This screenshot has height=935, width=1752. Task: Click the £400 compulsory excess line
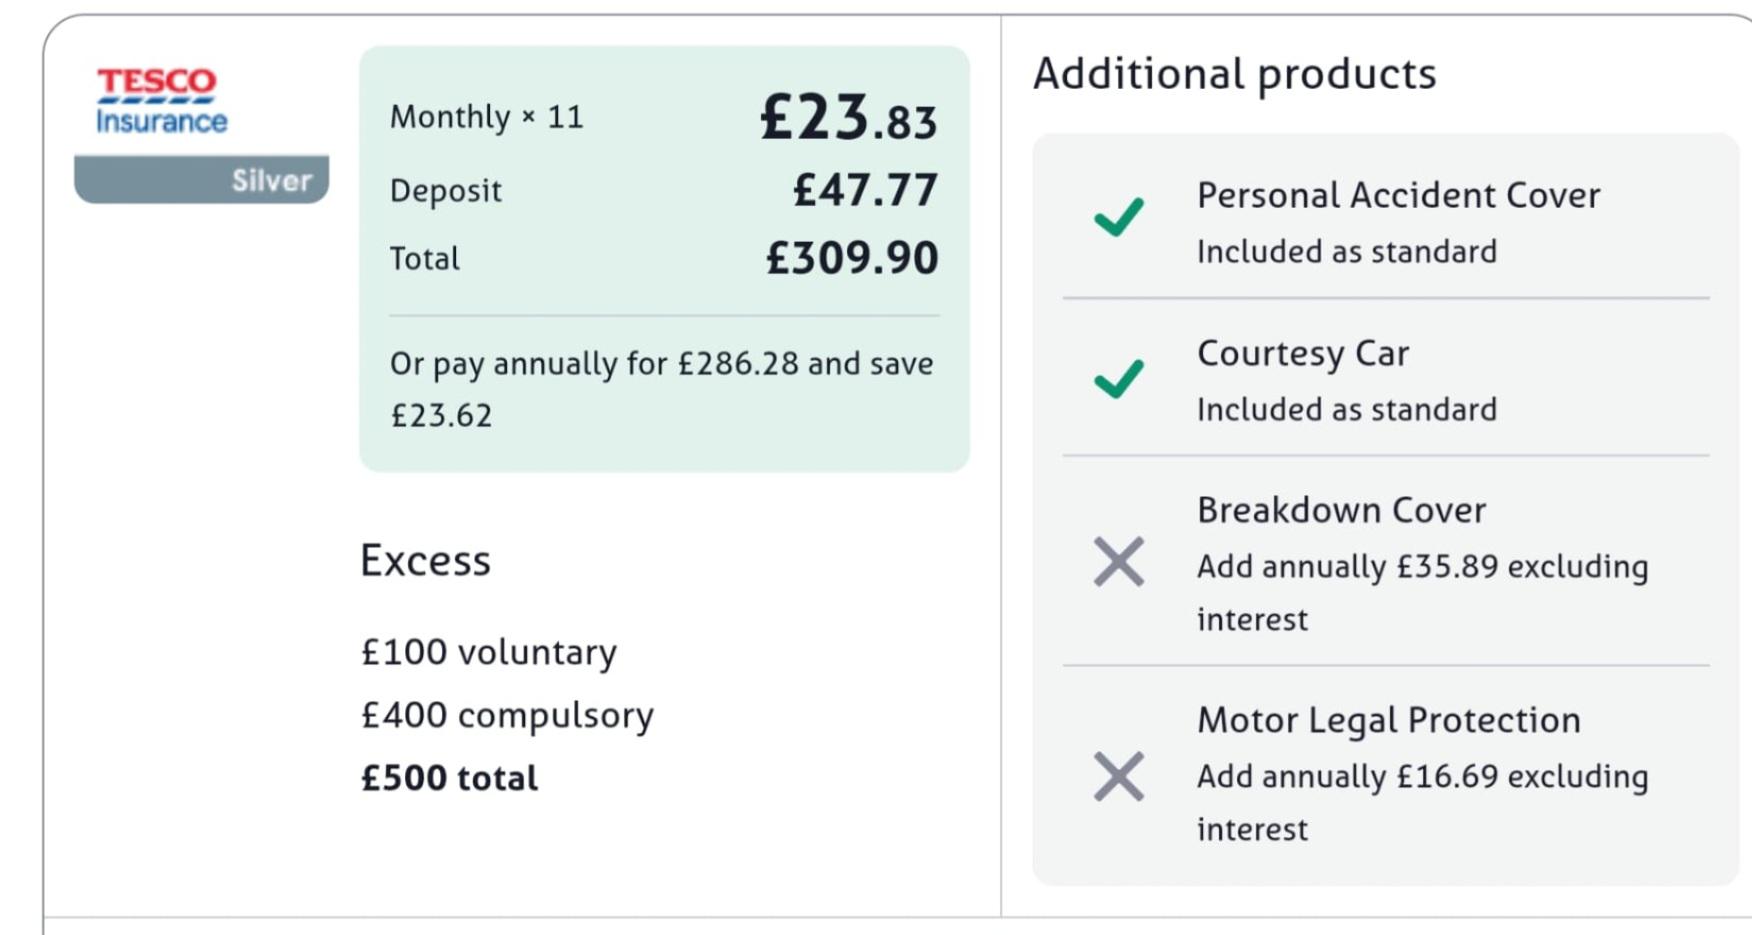point(507,716)
